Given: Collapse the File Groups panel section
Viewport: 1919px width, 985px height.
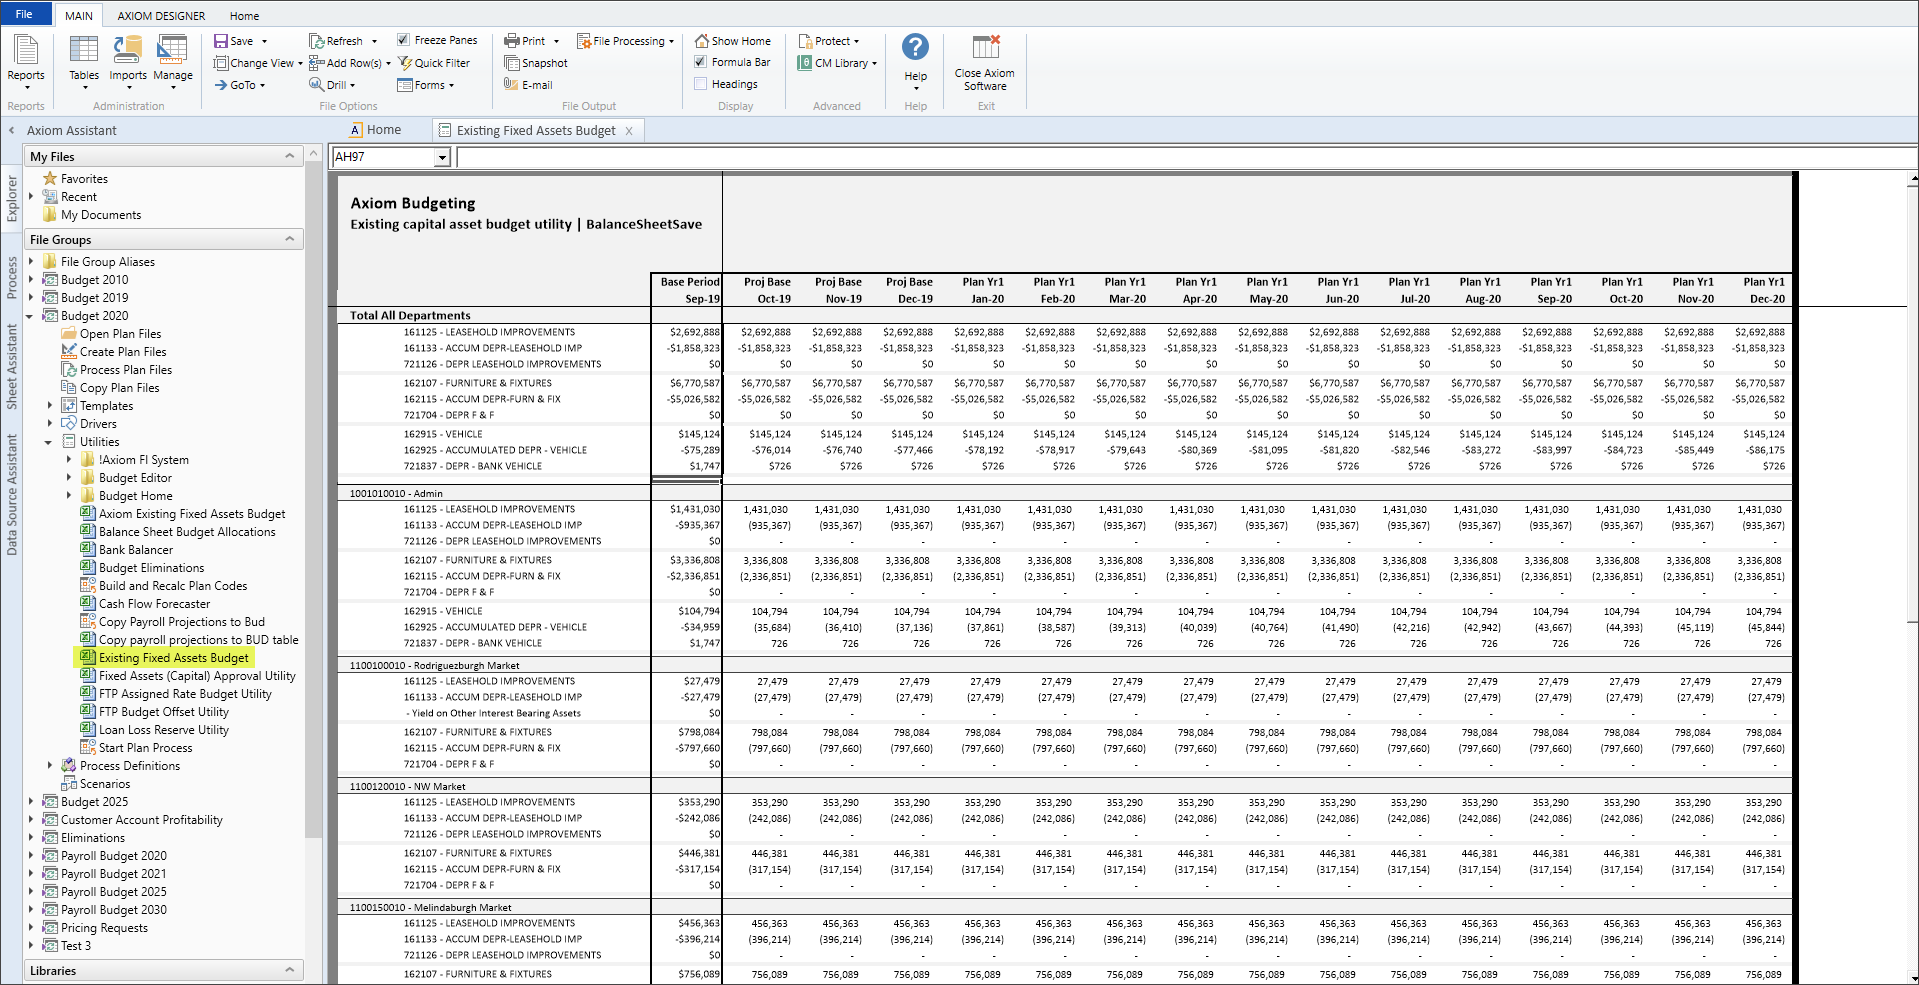Looking at the screenshot, I should click(x=290, y=239).
